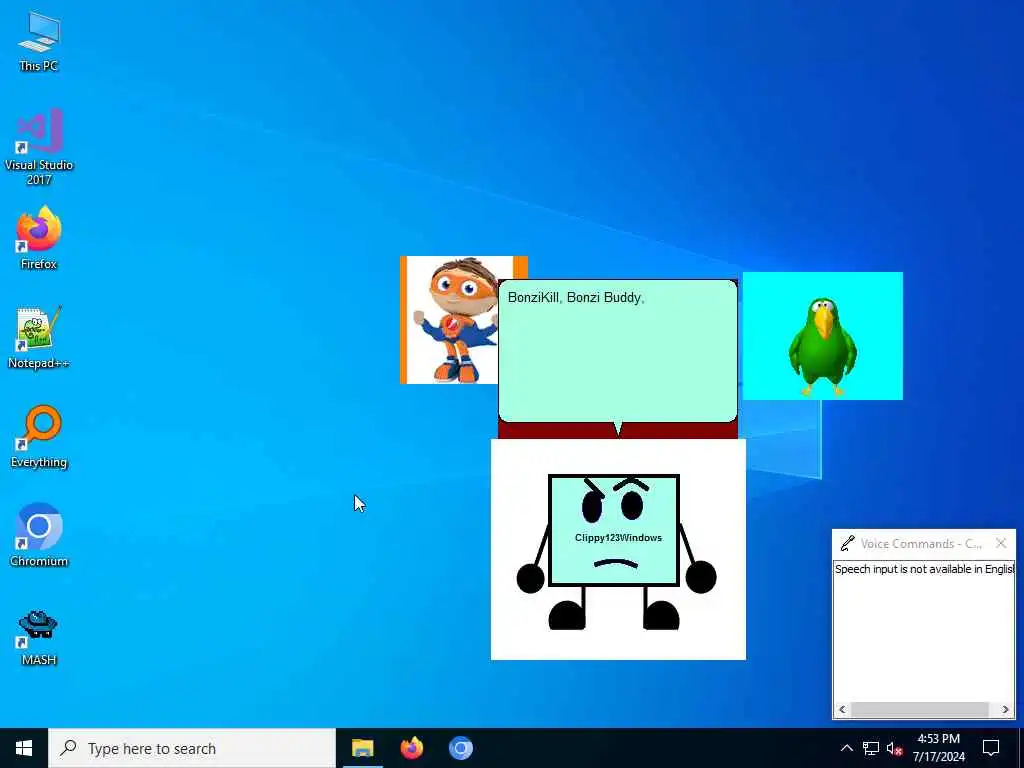1024x768 pixels.
Task: Select the MASH desktop shortcut
Action: tap(39, 637)
